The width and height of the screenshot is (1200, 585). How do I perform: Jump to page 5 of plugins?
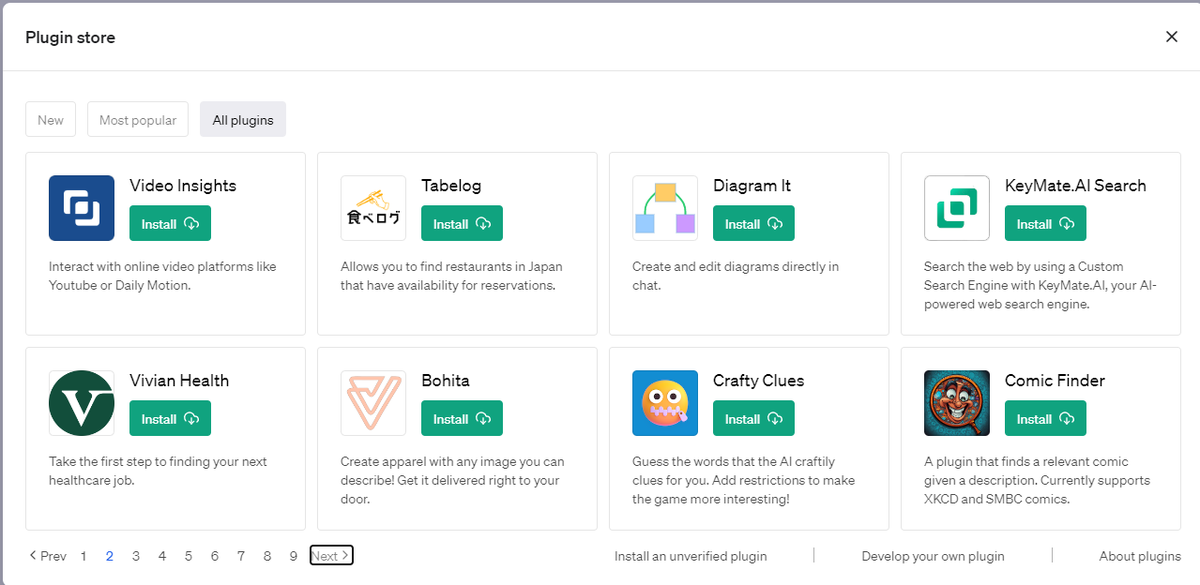(x=188, y=556)
